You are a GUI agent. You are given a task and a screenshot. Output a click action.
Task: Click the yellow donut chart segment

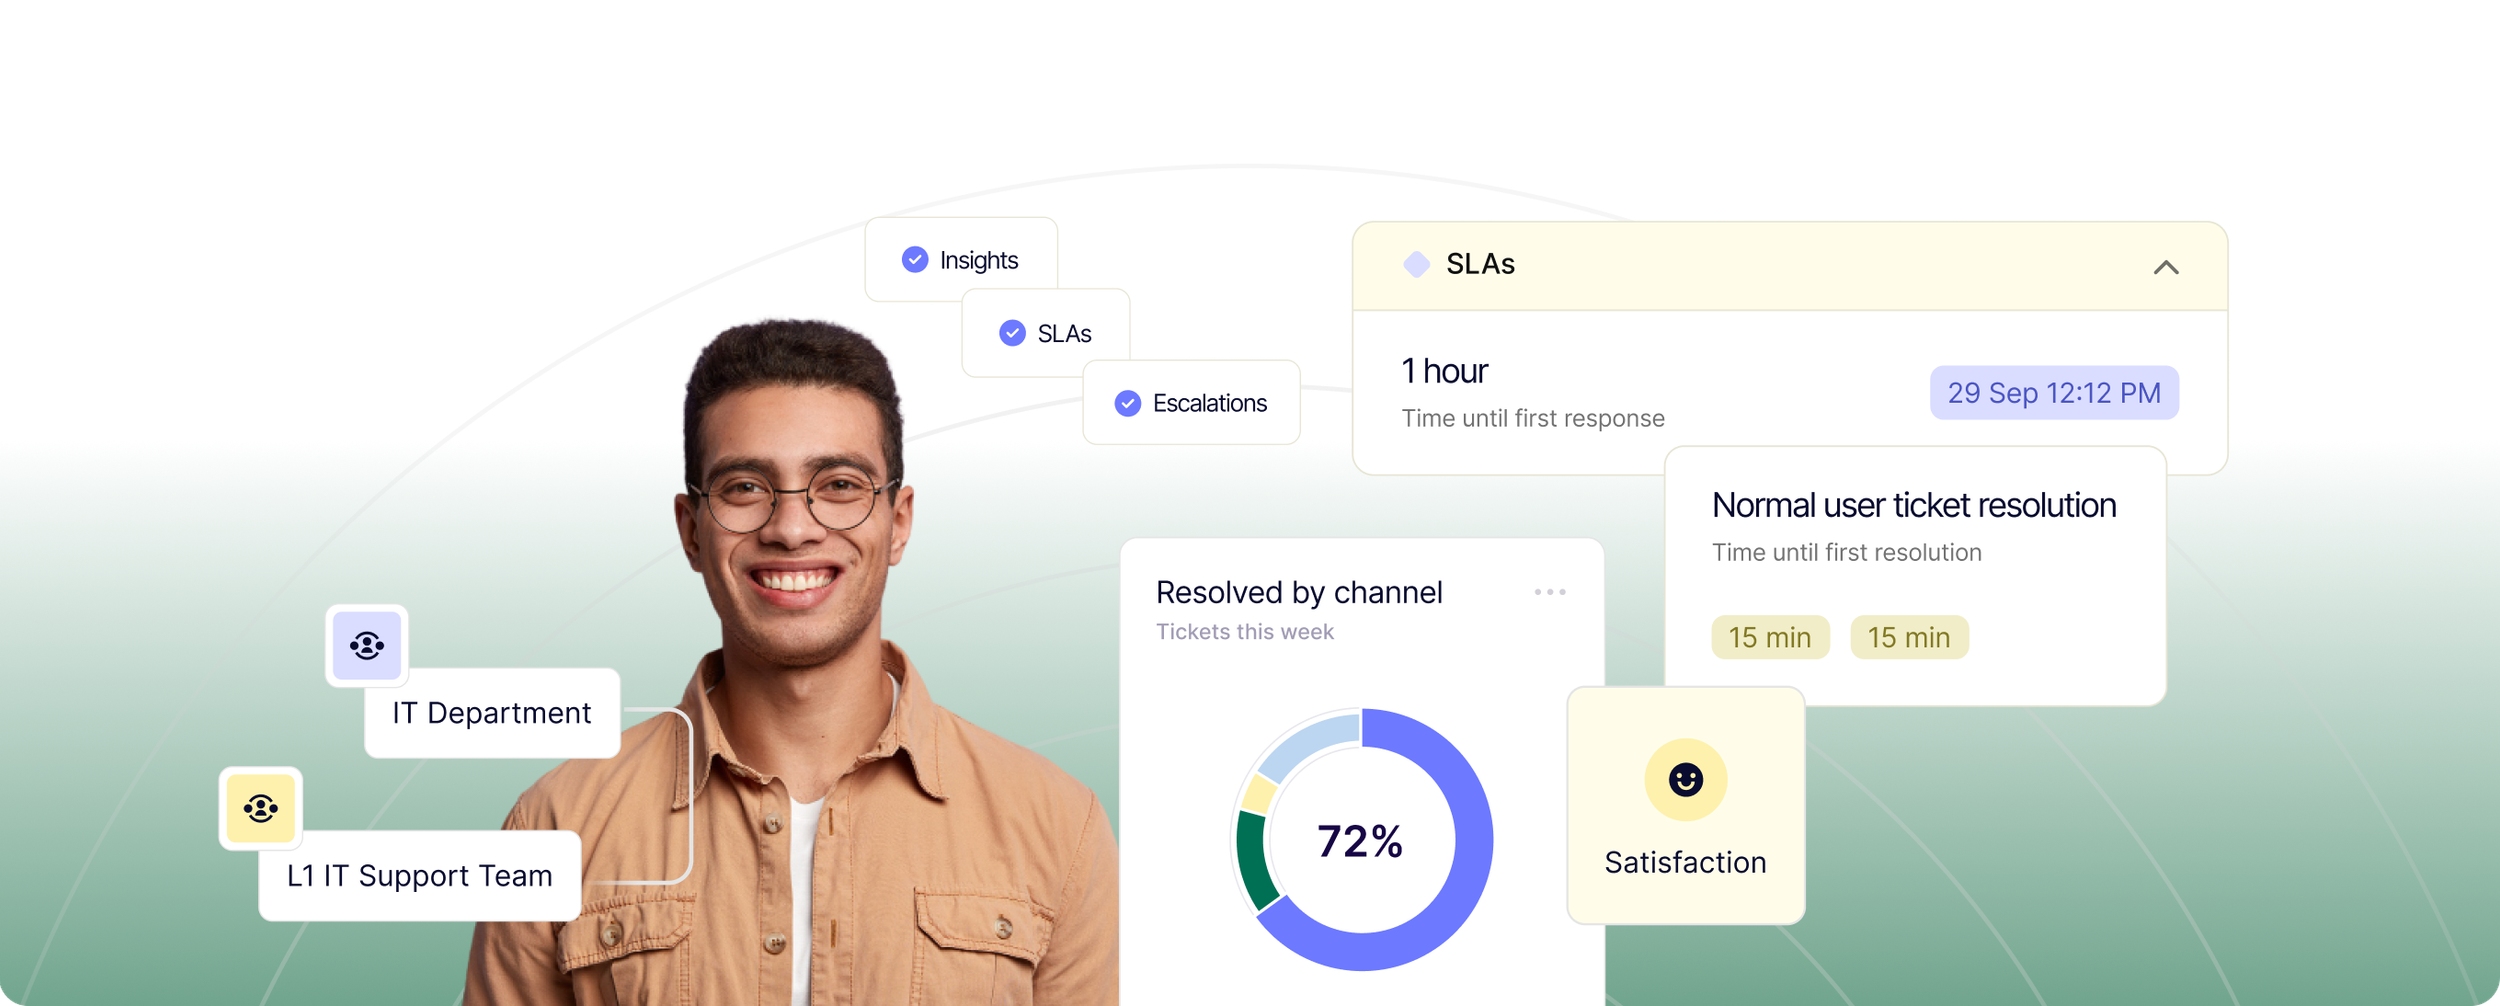[1258, 795]
